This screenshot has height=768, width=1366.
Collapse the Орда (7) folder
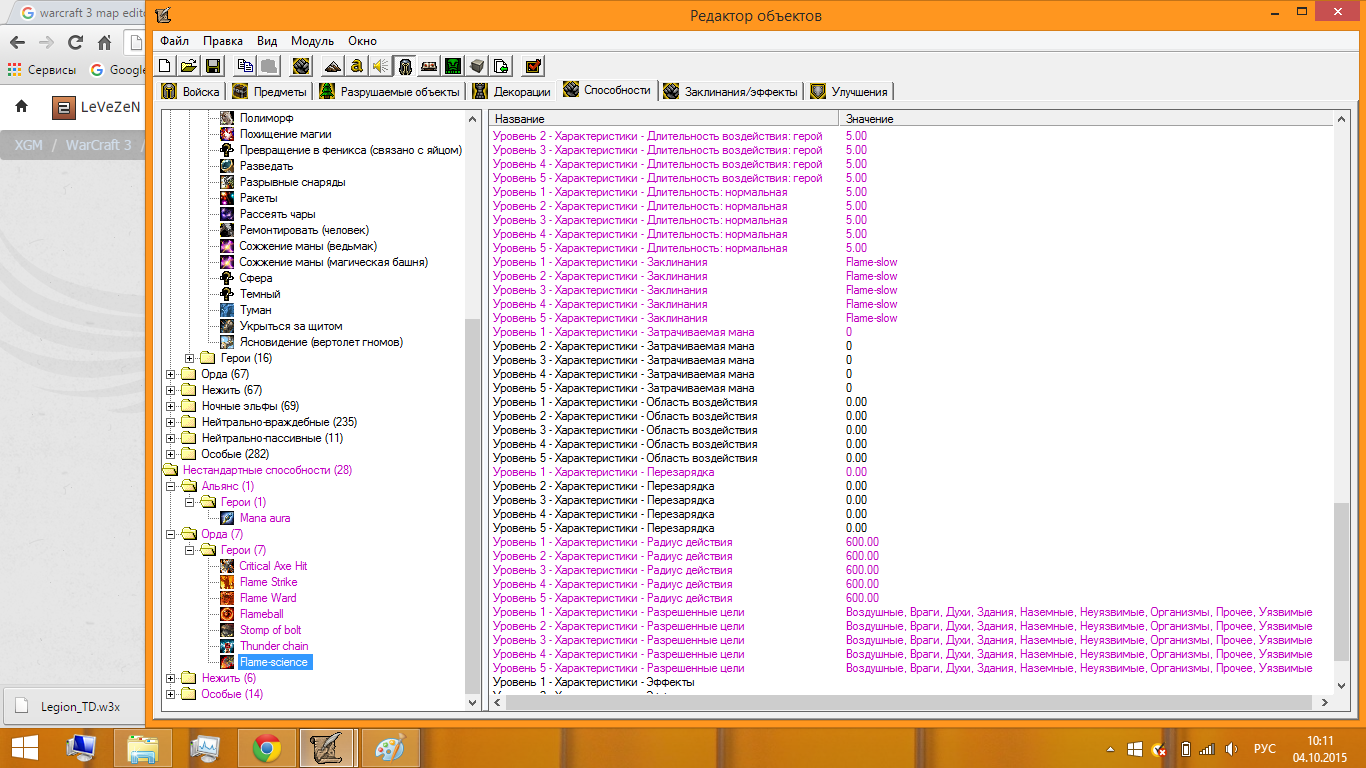pyautogui.click(x=171, y=534)
